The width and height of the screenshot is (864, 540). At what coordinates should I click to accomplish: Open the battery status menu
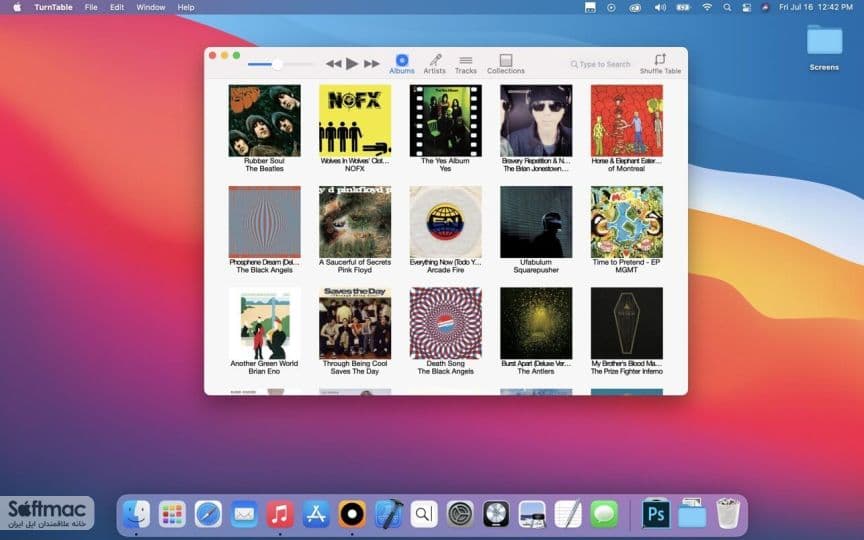coord(683,7)
